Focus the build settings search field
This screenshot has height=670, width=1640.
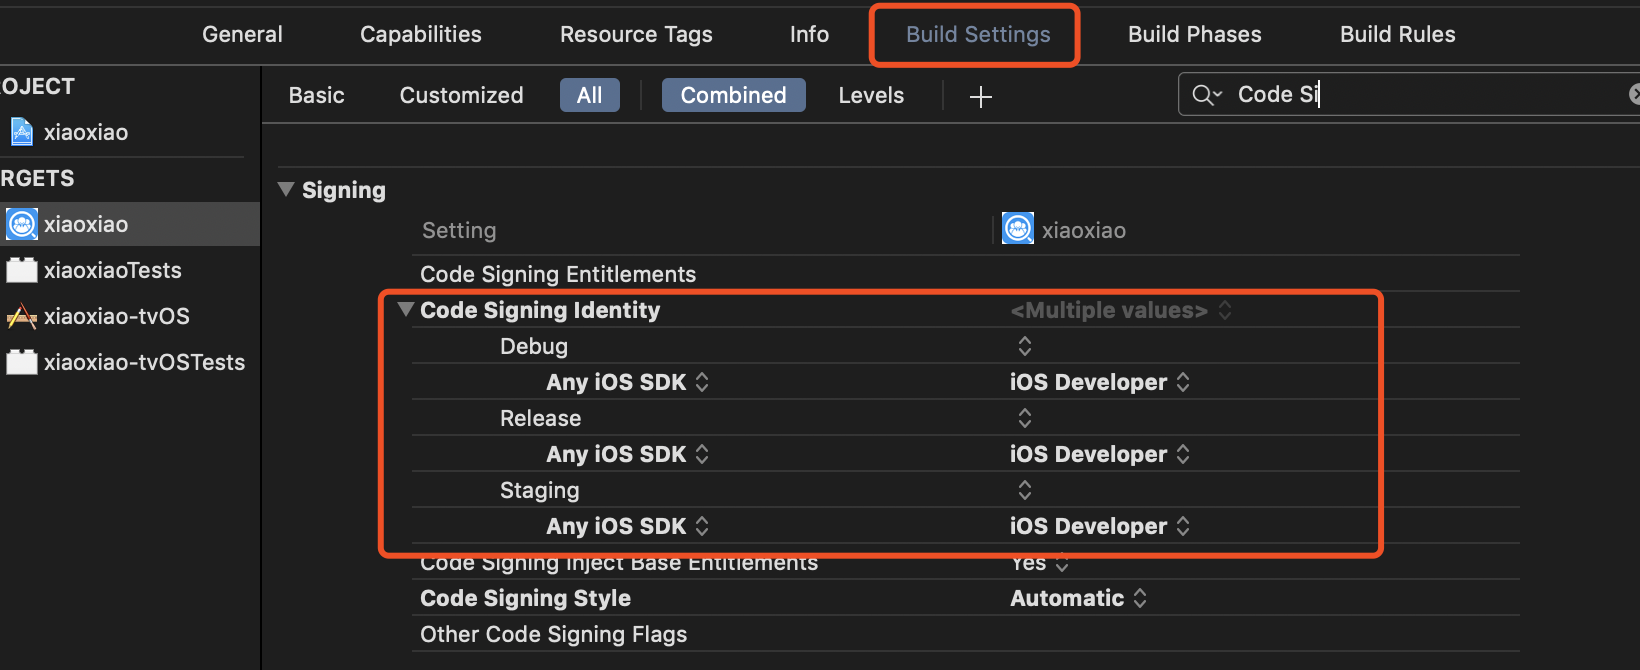(x=1410, y=94)
